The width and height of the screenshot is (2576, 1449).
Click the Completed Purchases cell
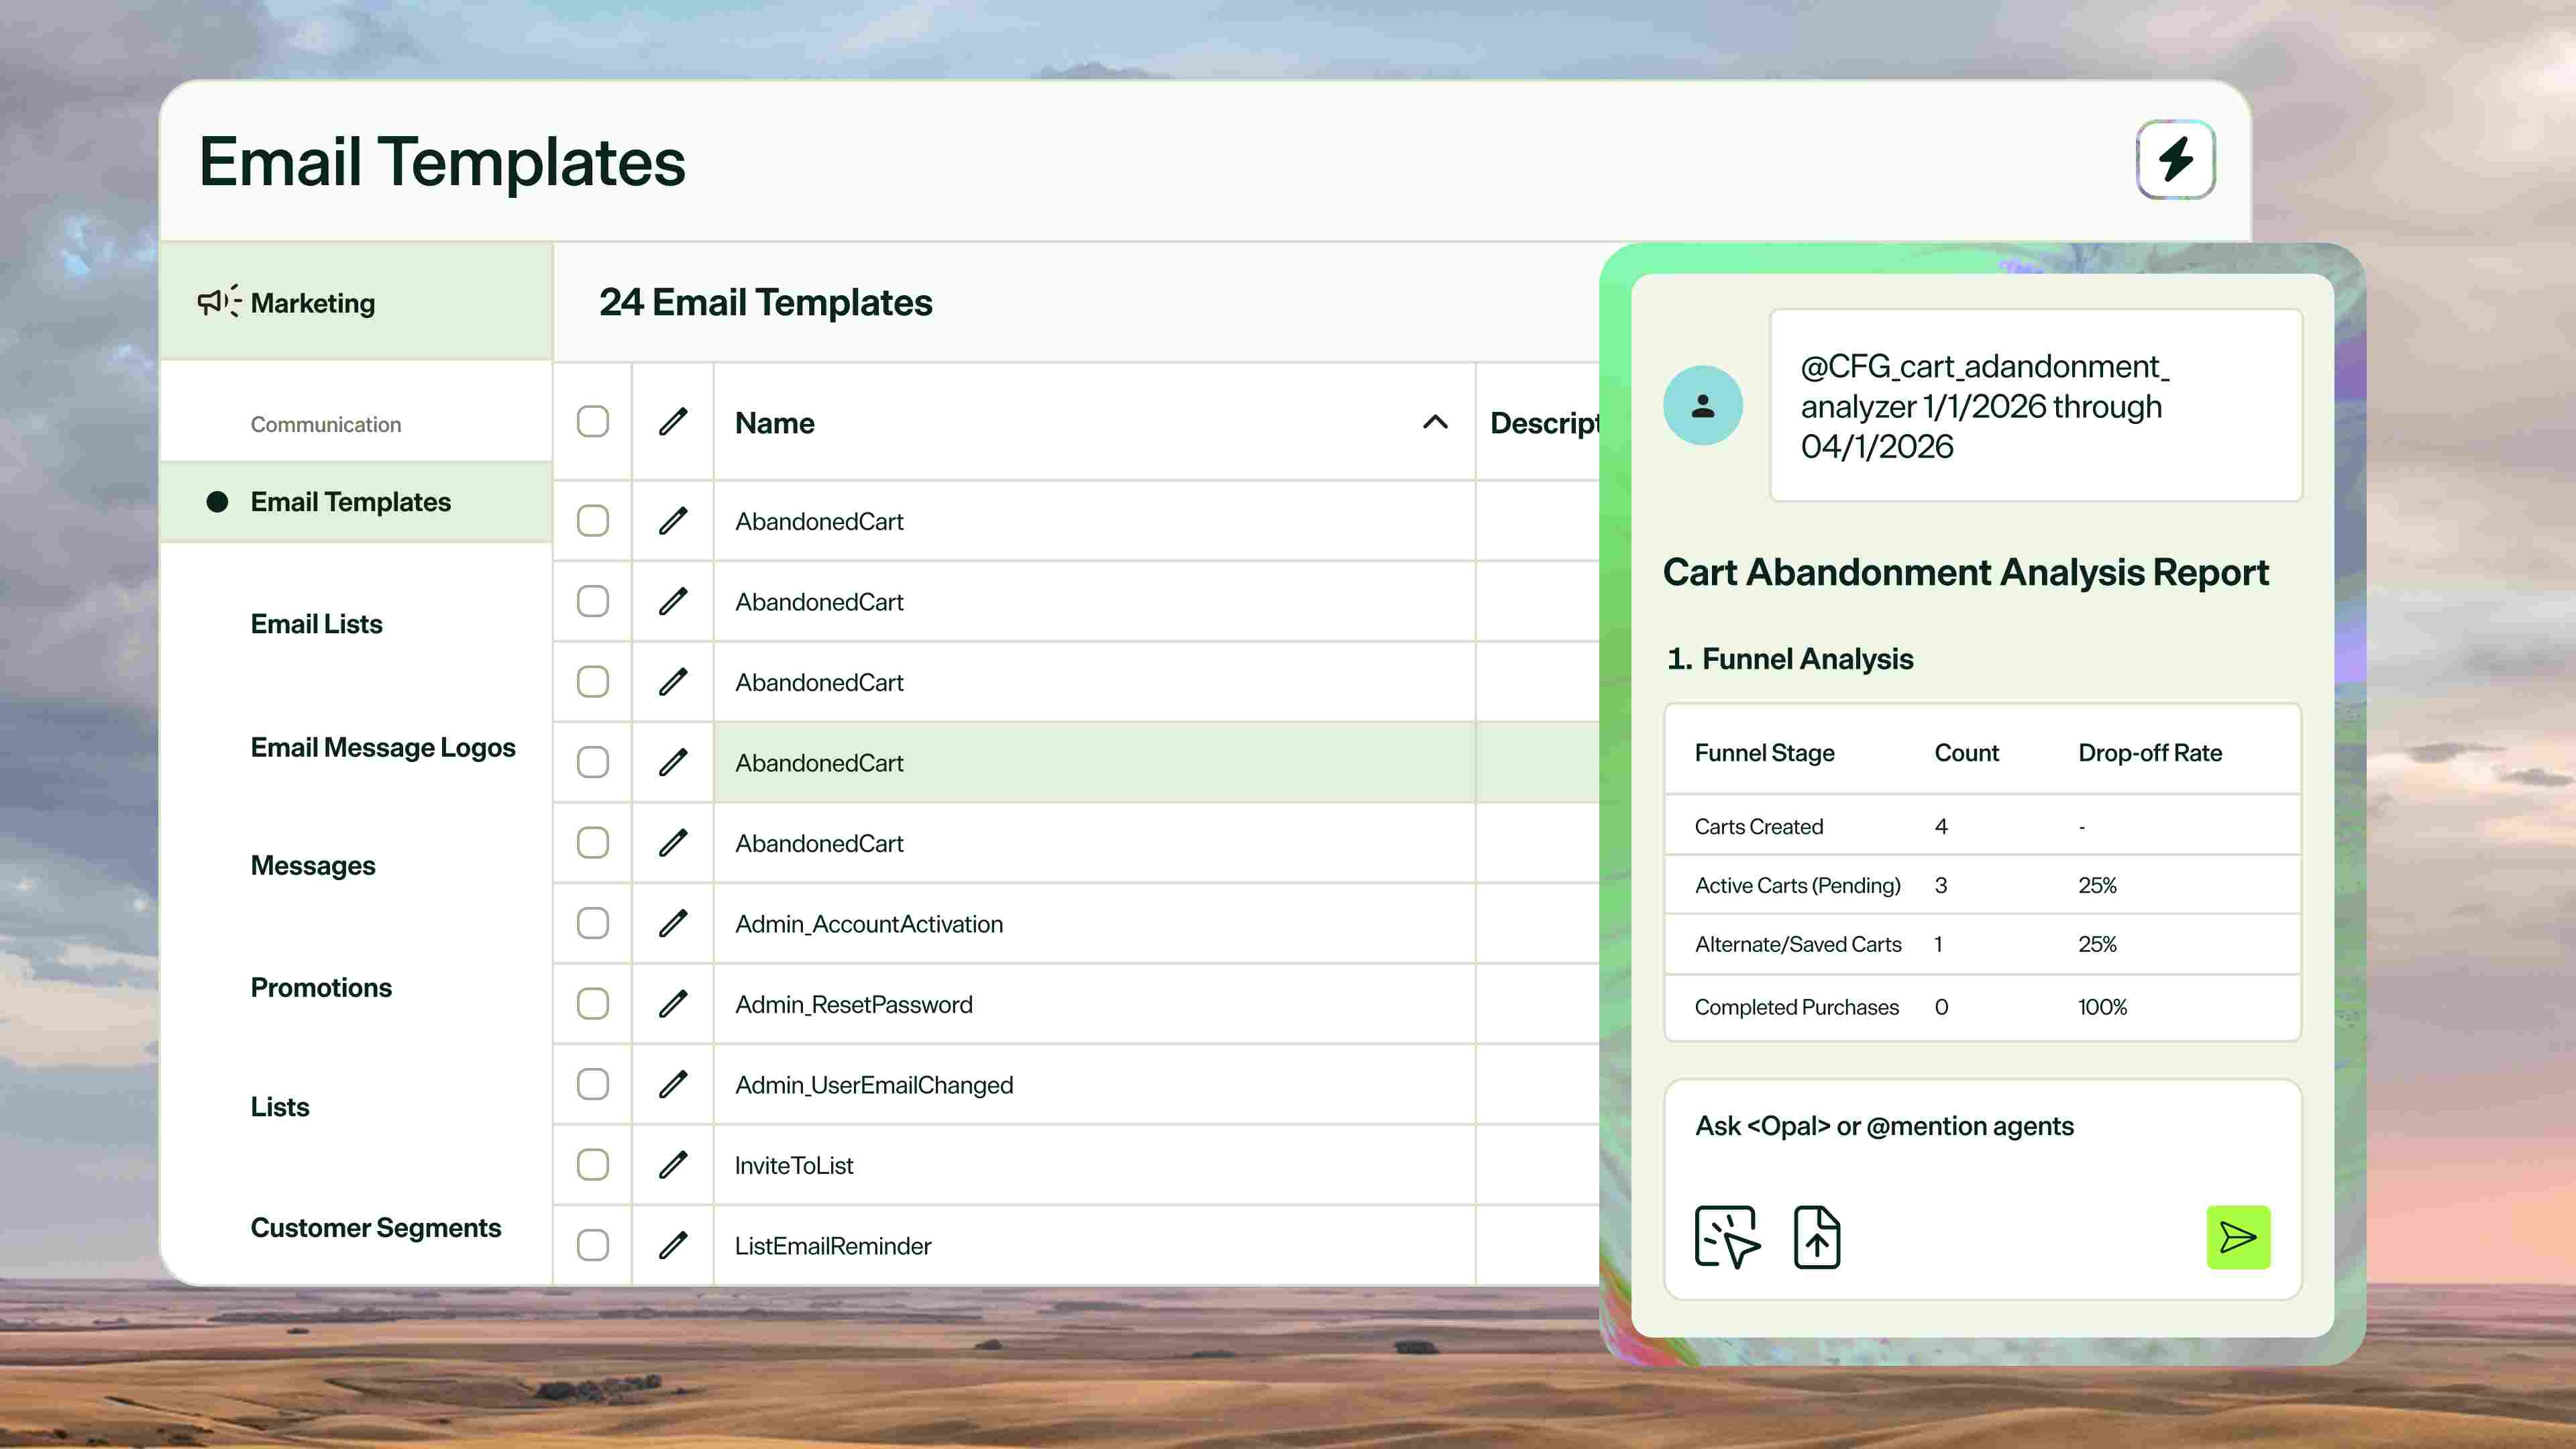tap(1796, 1007)
